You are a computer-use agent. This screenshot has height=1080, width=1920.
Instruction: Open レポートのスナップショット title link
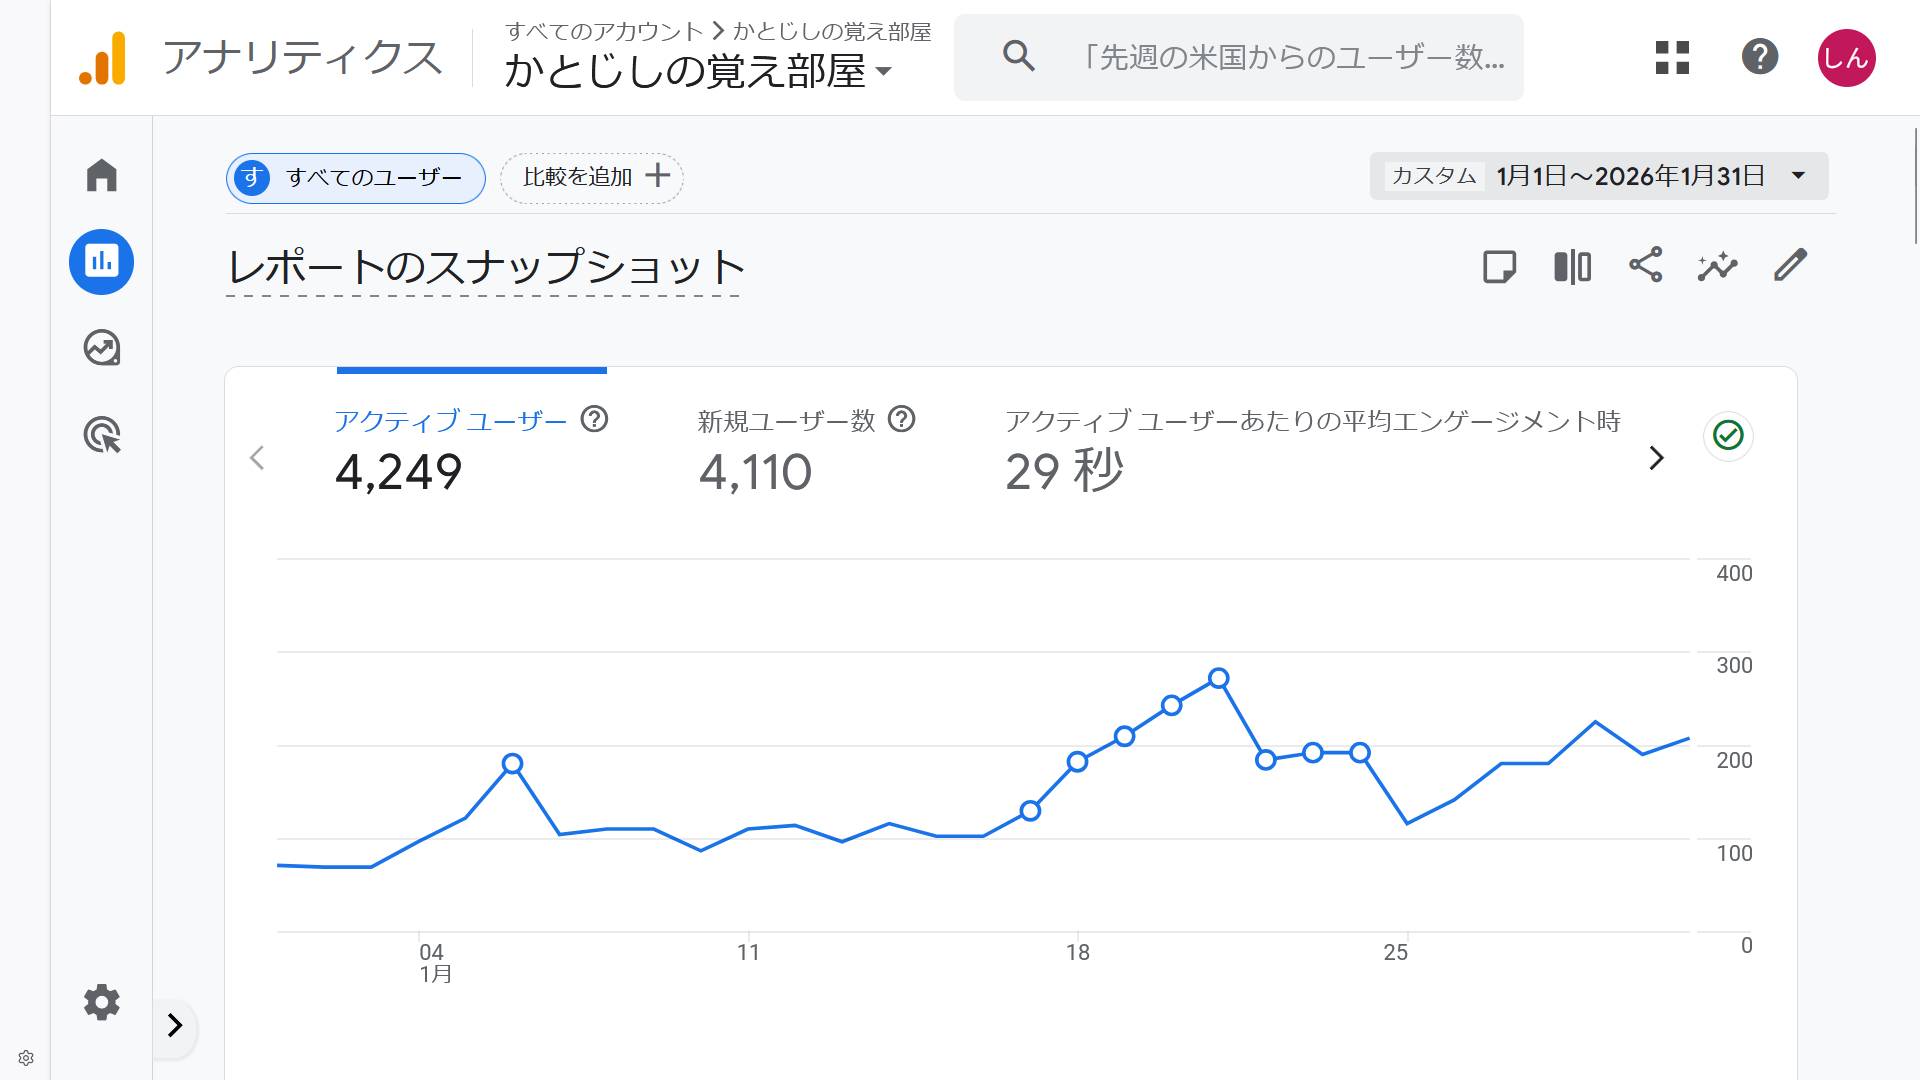(483, 267)
